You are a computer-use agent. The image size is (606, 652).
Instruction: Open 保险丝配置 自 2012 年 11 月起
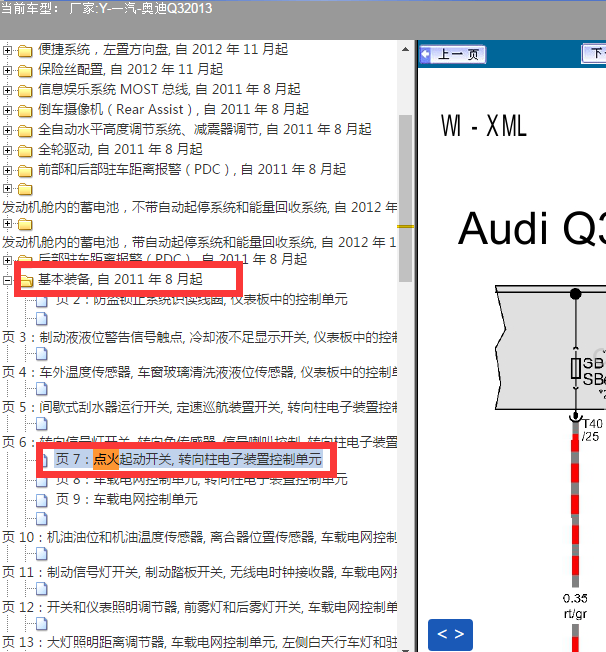[131, 69]
